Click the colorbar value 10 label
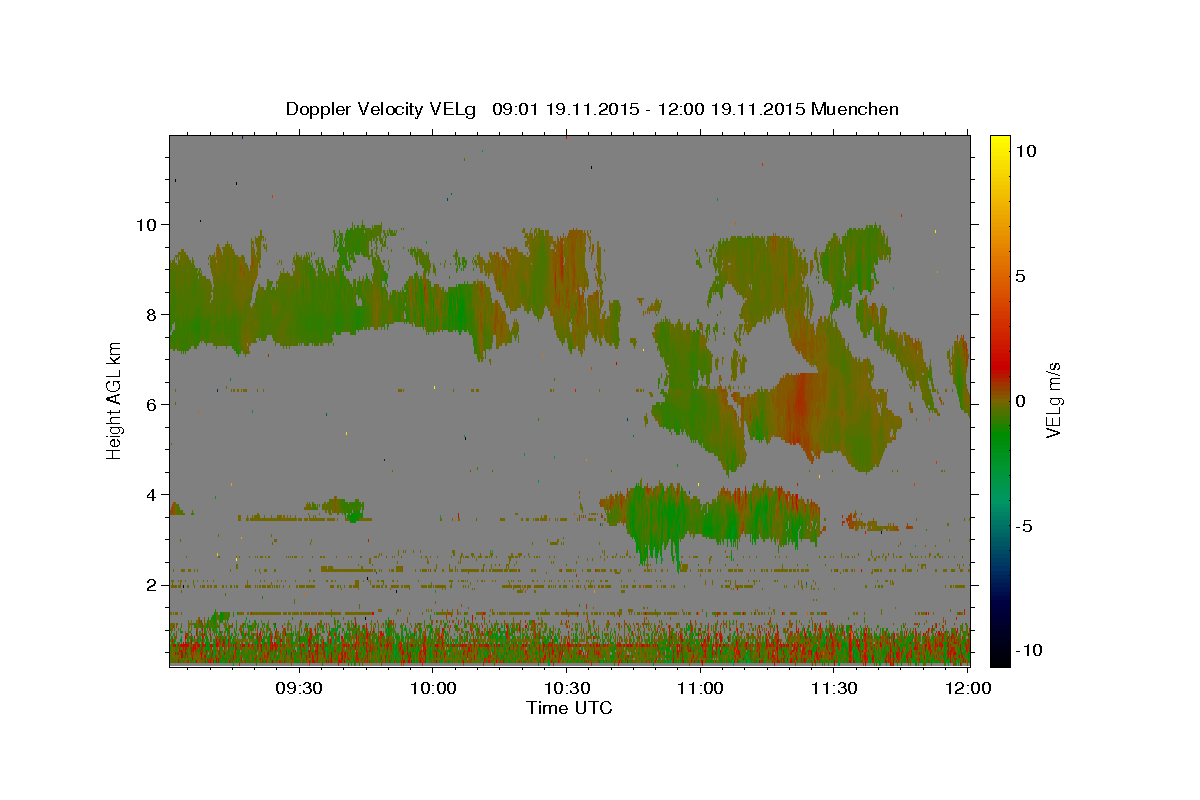Viewport: 1200px width, 800px height. 1026,150
